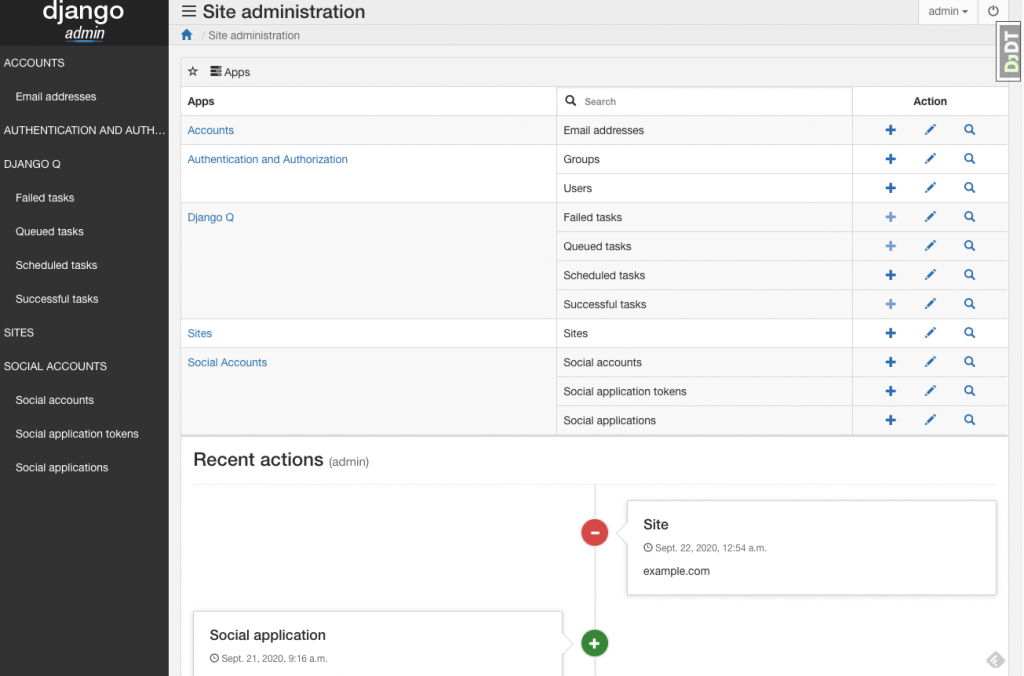The image size is (1024, 676).
Task: Click red minus circle for Site action
Action: pos(594,532)
